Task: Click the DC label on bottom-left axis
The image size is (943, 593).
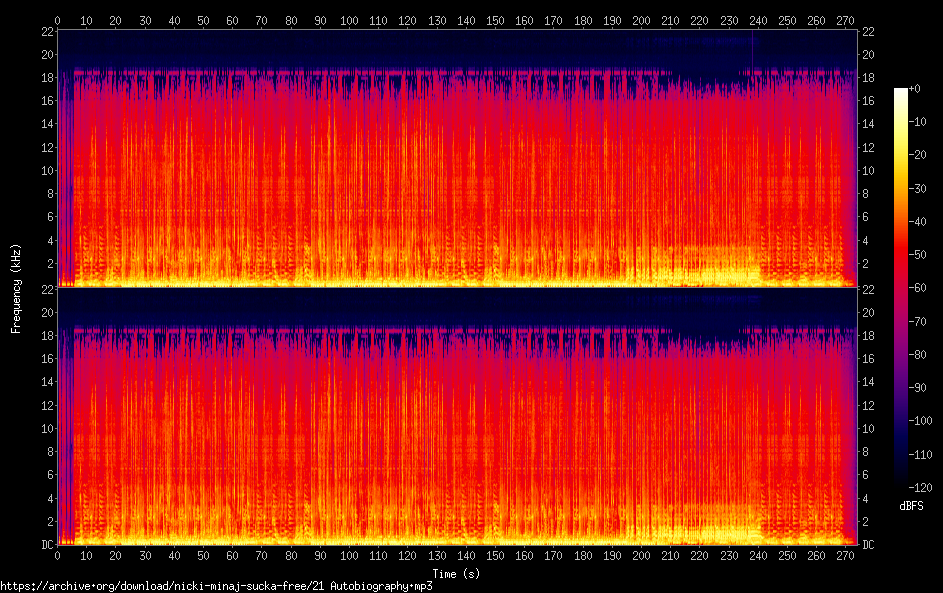Action: tap(44, 545)
